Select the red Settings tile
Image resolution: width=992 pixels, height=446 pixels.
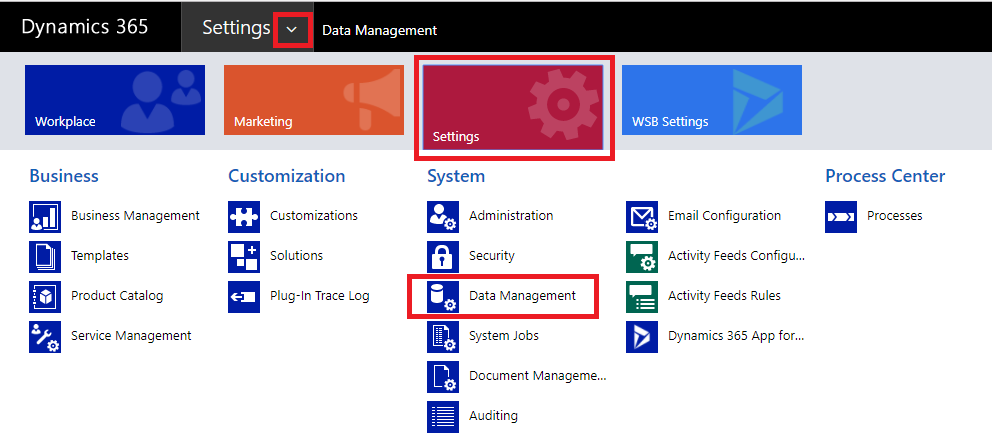[x=513, y=108]
